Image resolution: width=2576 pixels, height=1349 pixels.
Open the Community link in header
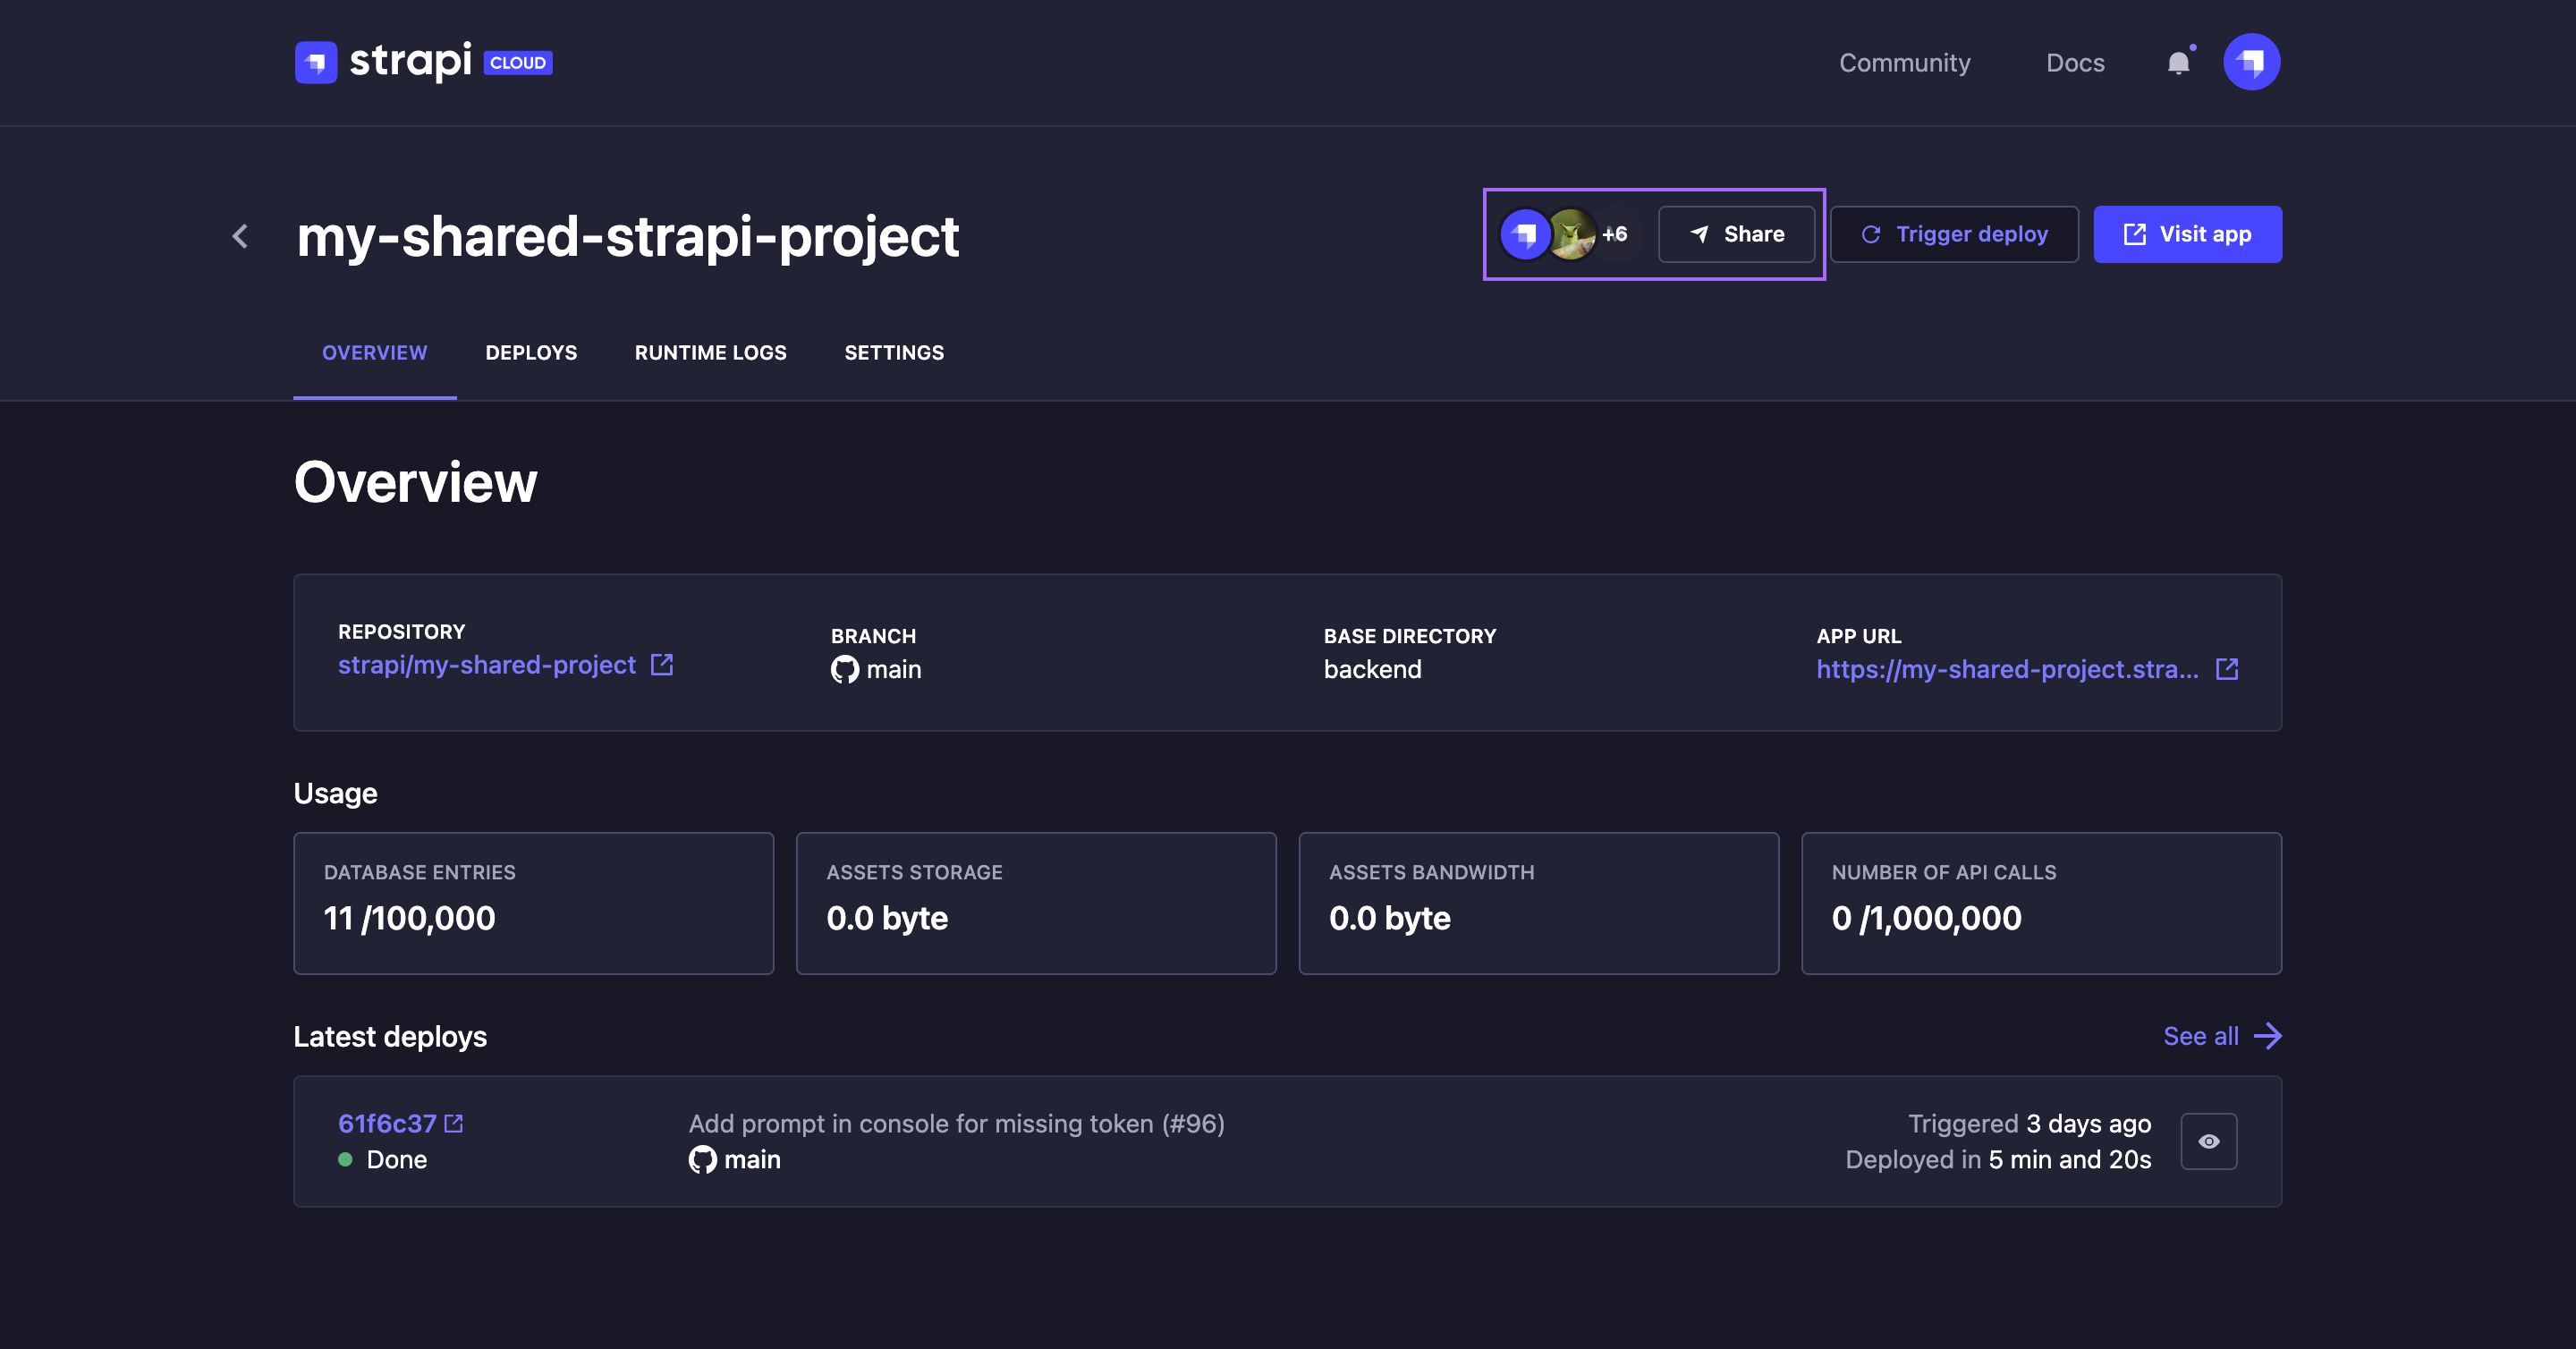1904,63
